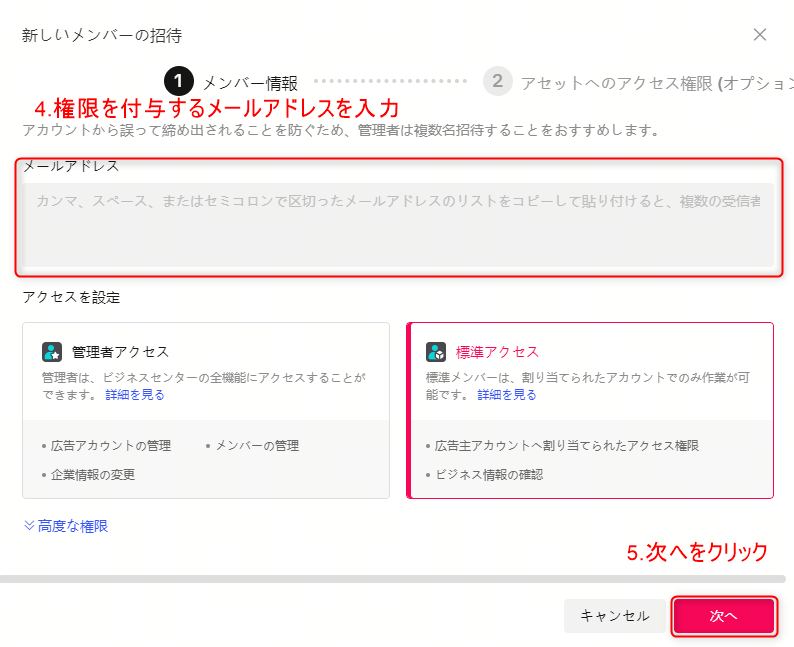The width and height of the screenshot is (794, 647).
Task: Click the ビジネス情報の確認 bullet item
Action: [489, 475]
